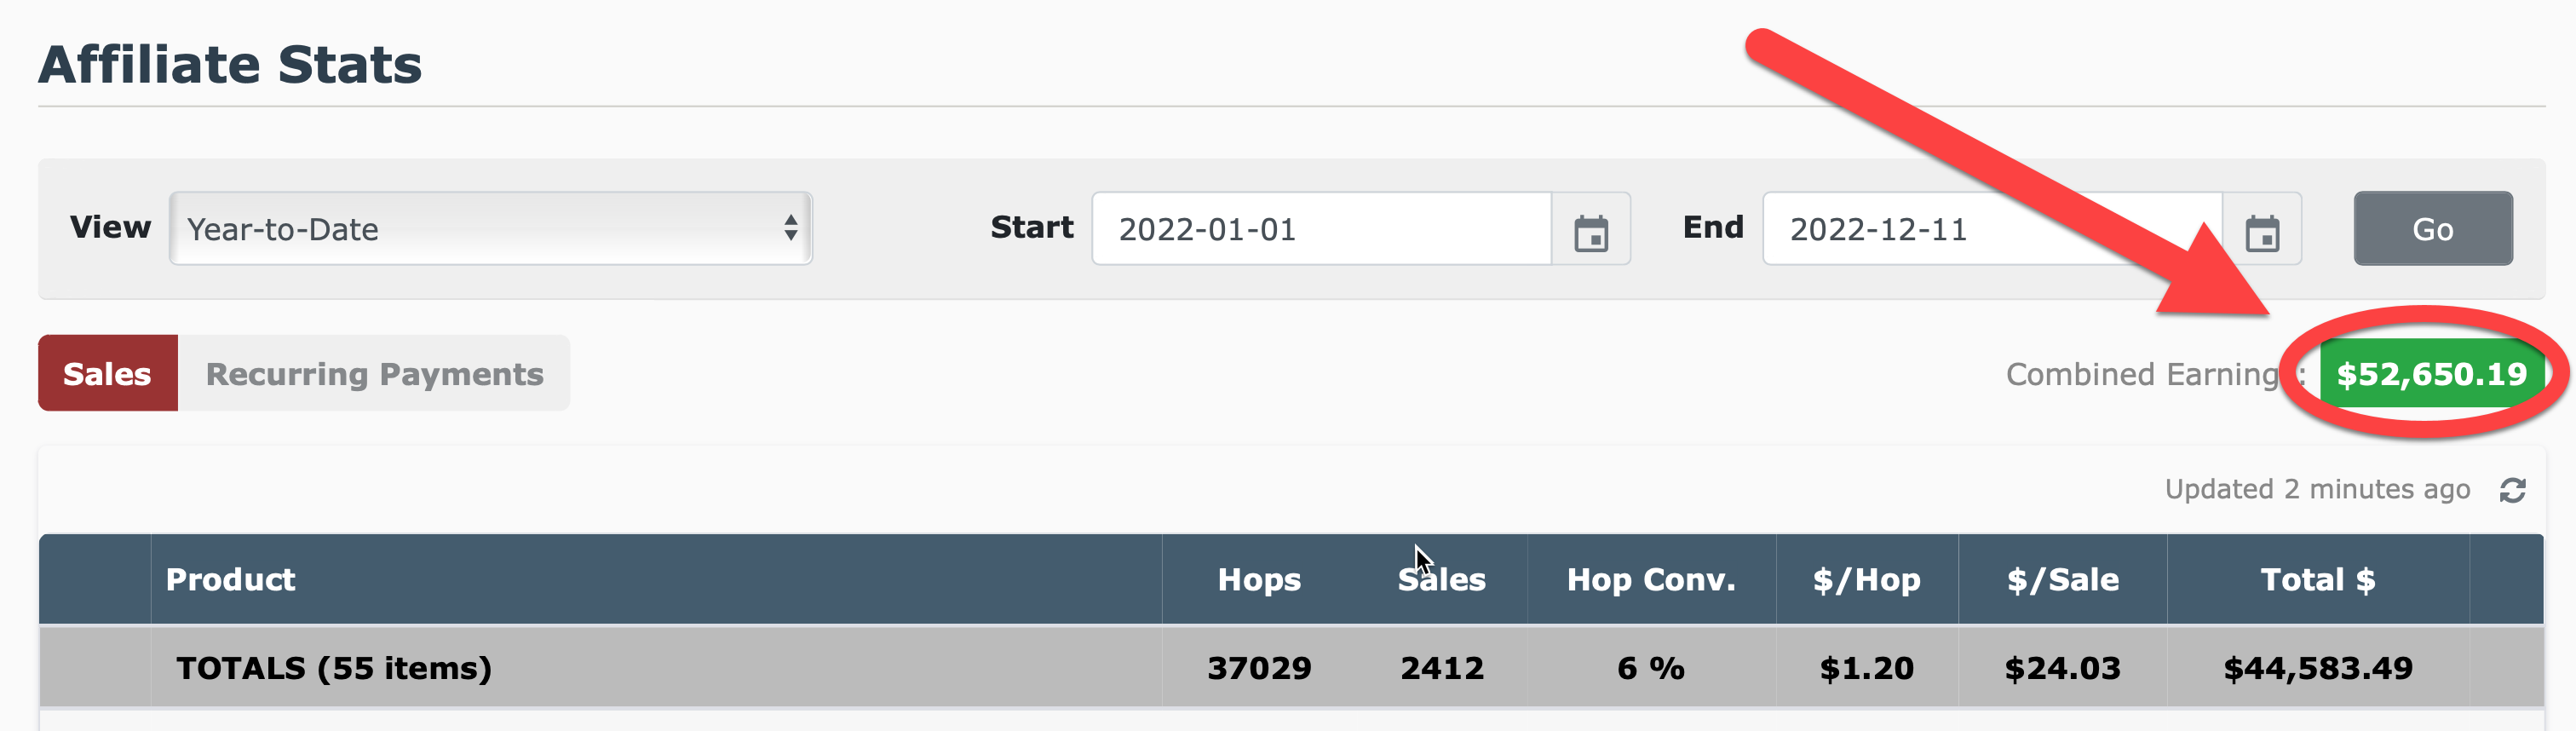The height and width of the screenshot is (731, 2576).
Task: Switch to the Recurring Payments tab
Action: click(374, 373)
